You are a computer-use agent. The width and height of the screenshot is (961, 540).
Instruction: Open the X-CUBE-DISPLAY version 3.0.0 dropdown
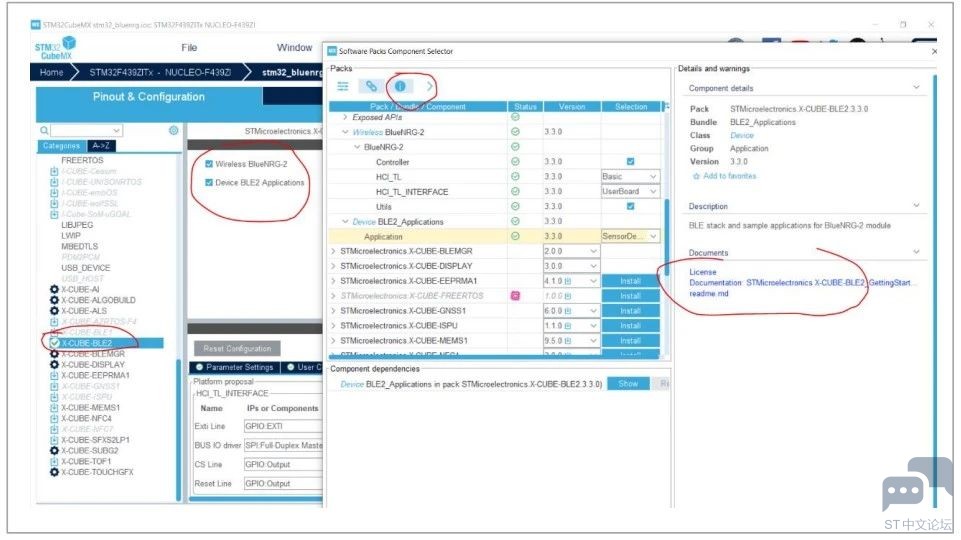click(x=571, y=266)
